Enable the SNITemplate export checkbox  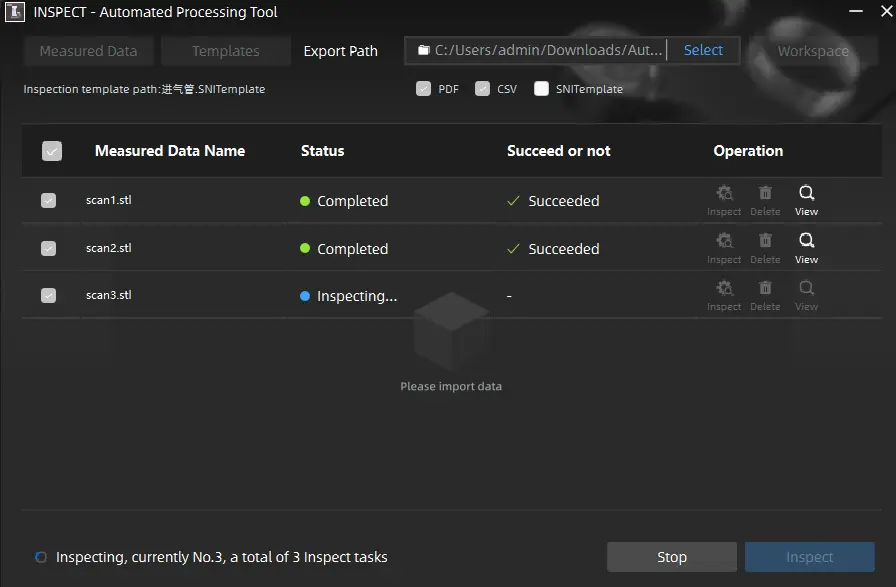(x=542, y=89)
